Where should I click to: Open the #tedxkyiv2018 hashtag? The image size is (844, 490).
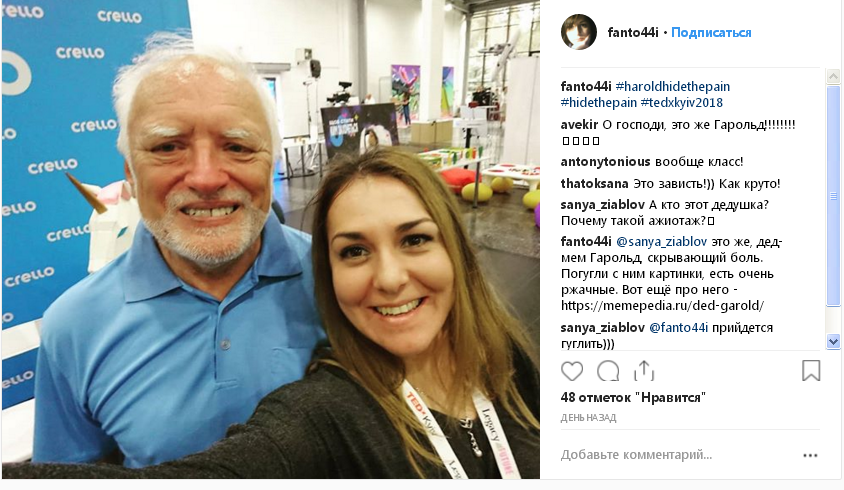[681, 102]
